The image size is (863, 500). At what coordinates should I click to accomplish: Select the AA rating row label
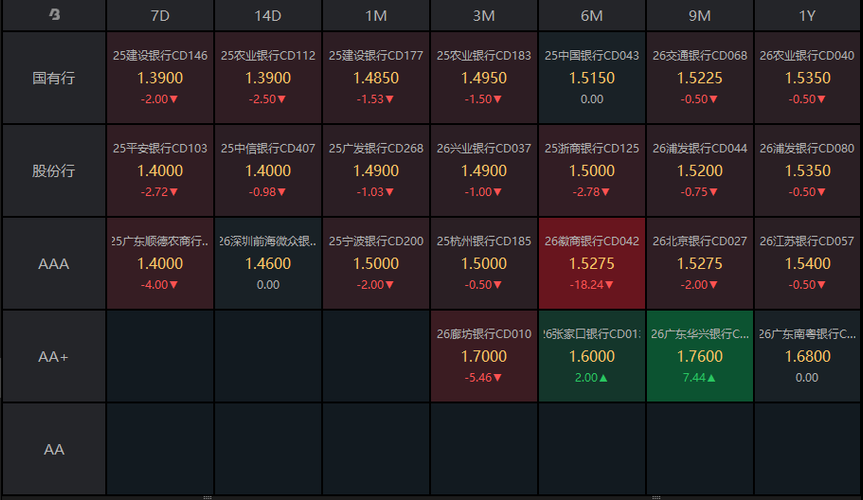(x=53, y=449)
